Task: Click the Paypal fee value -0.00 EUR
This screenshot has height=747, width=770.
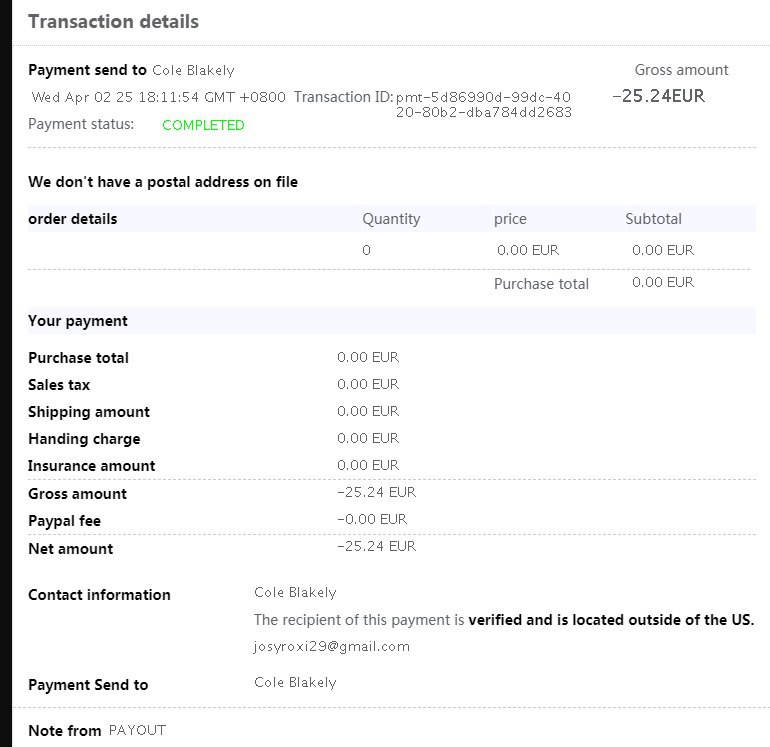Action: 372,519
